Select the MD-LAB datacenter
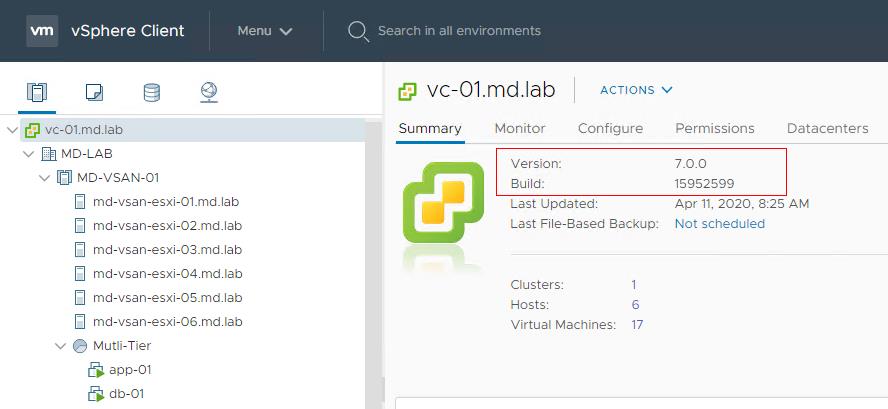This screenshot has height=409, width=888. click(87, 154)
